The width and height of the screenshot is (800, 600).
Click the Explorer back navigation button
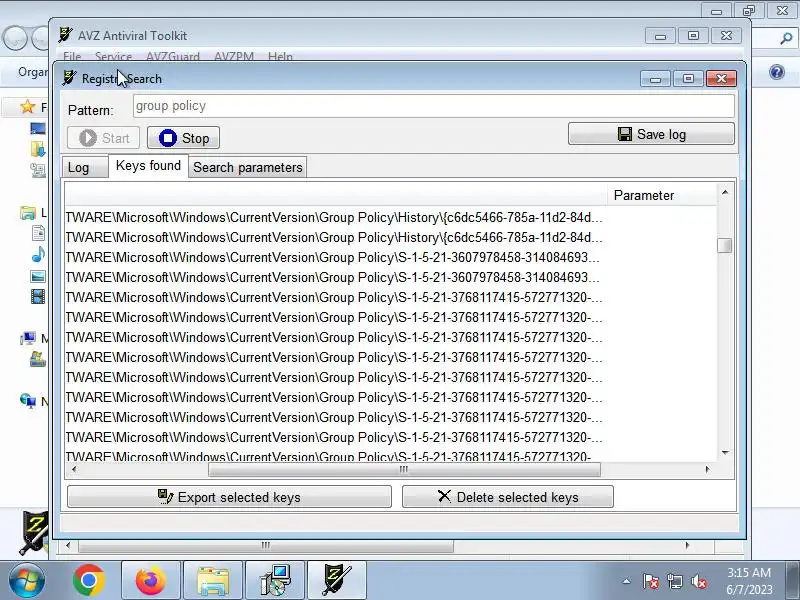[x=15, y=38]
